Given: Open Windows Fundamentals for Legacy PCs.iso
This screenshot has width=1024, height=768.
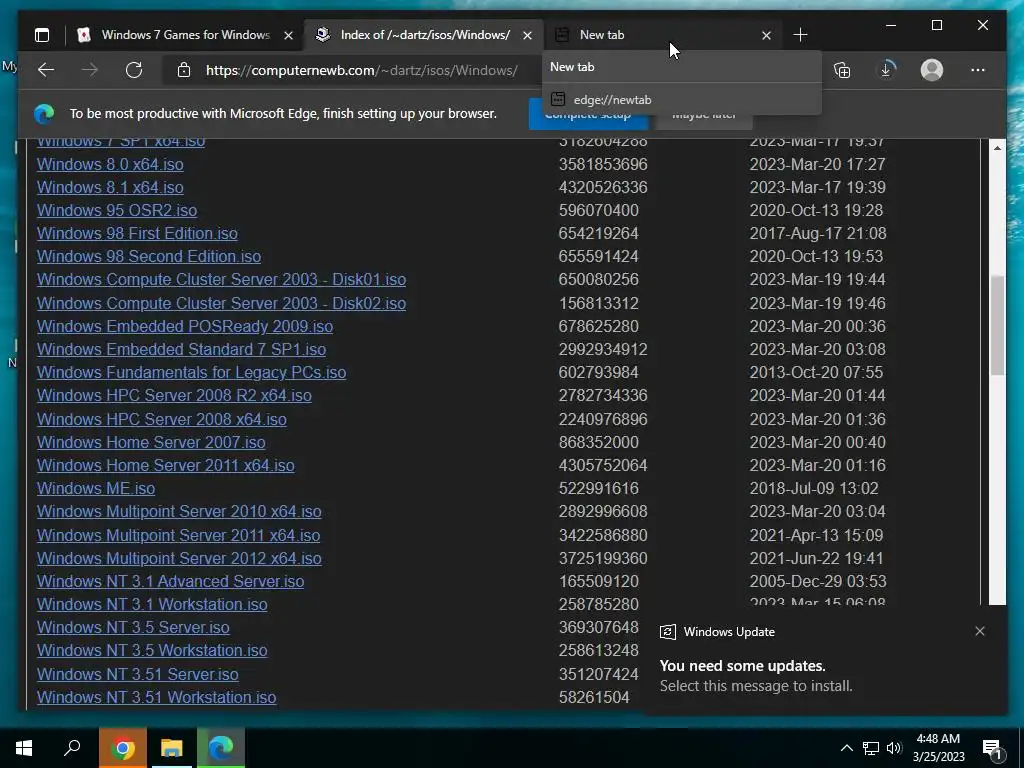Looking at the screenshot, I should 191,372.
